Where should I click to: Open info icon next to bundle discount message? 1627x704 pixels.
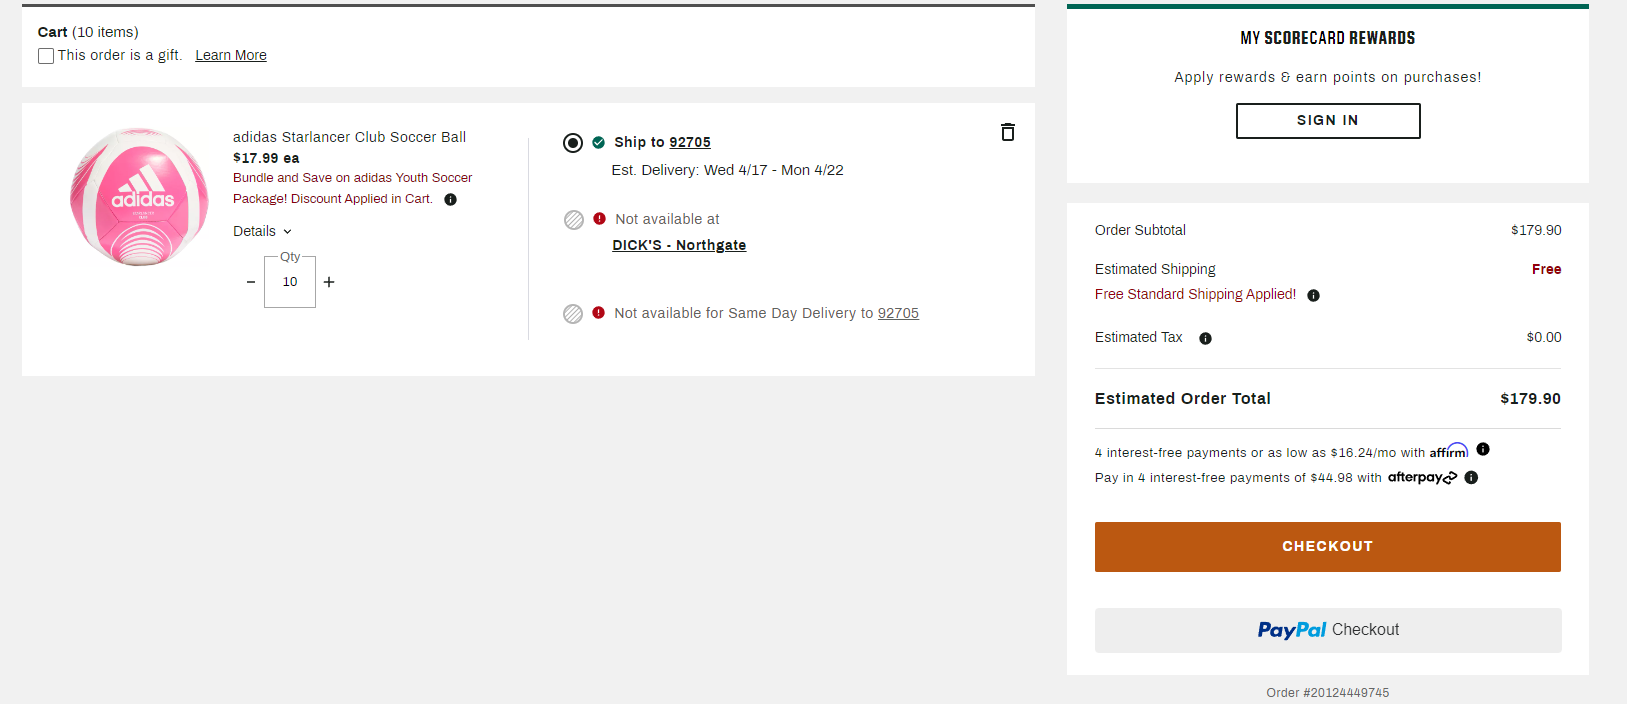coord(450,199)
